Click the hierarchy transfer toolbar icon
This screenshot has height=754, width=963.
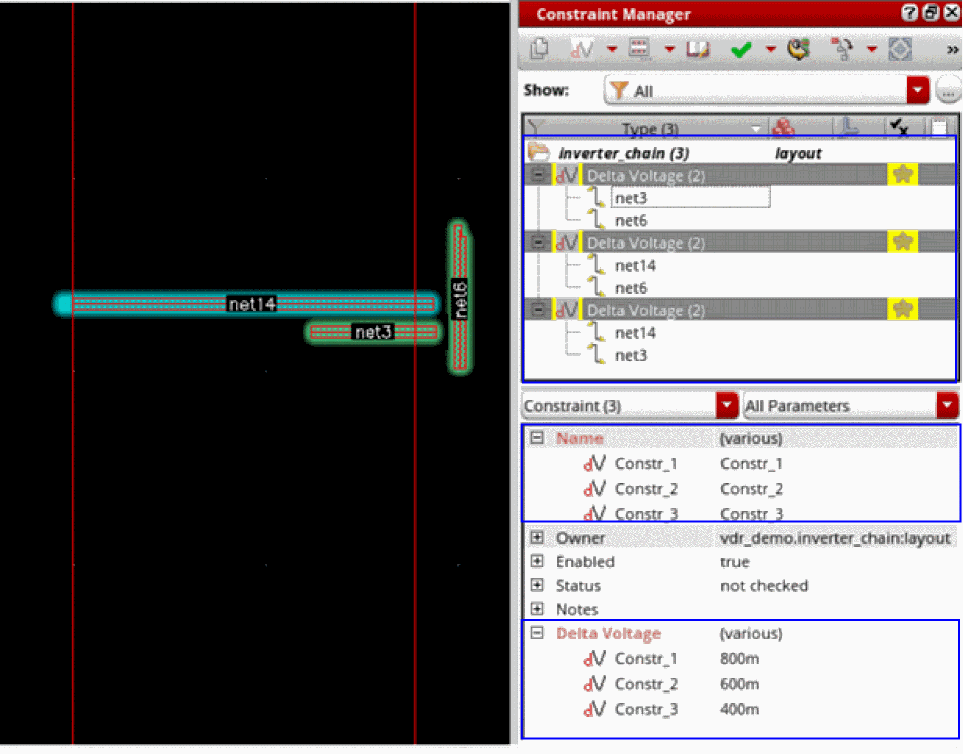point(843,49)
